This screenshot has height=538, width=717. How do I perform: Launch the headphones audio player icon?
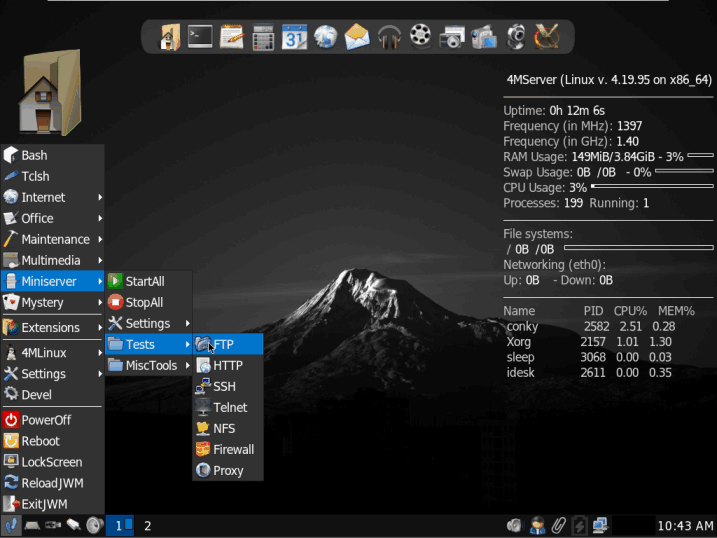point(389,37)
